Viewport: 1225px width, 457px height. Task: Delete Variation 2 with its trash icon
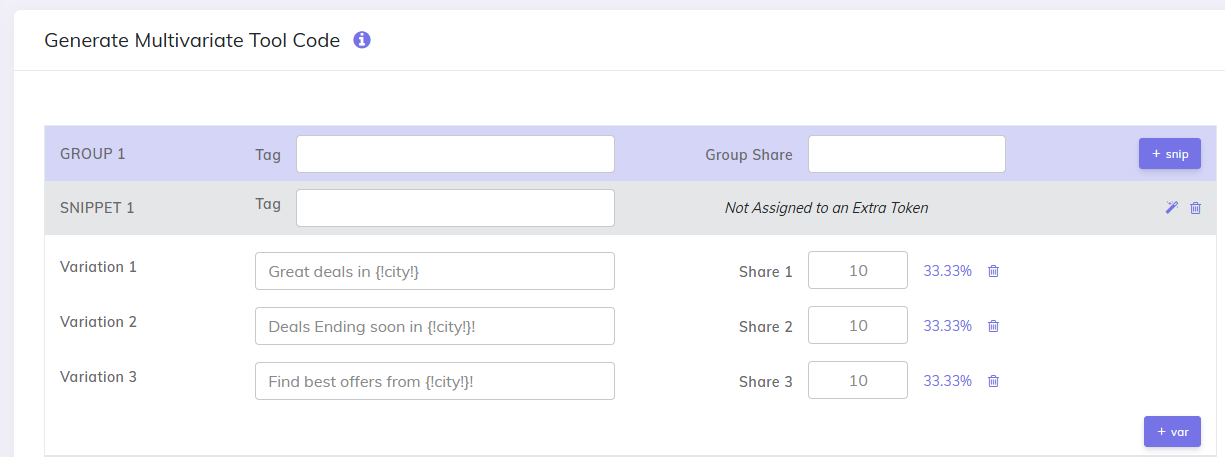(x=993, y=326)
